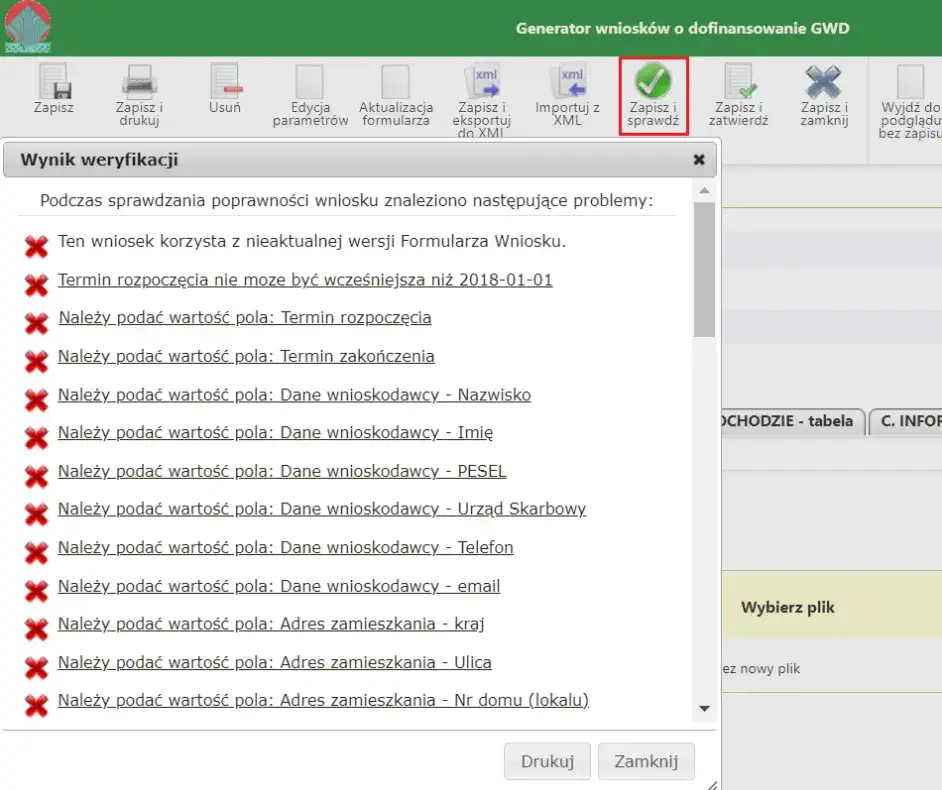Click Importuj z XML icon

(x=568, y=82)
